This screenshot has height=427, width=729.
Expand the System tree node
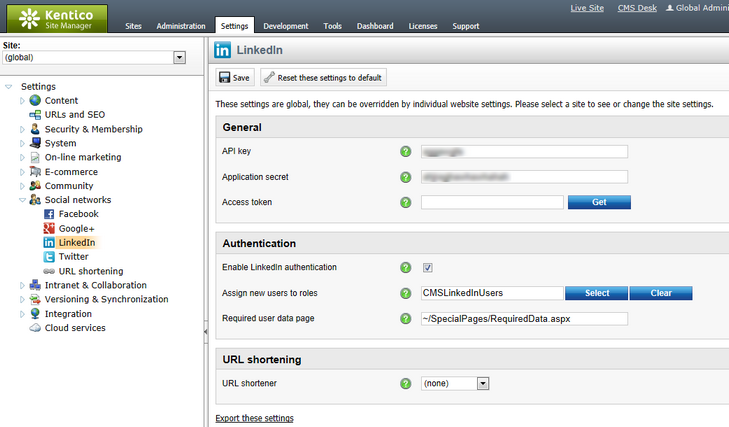[22, 143]
